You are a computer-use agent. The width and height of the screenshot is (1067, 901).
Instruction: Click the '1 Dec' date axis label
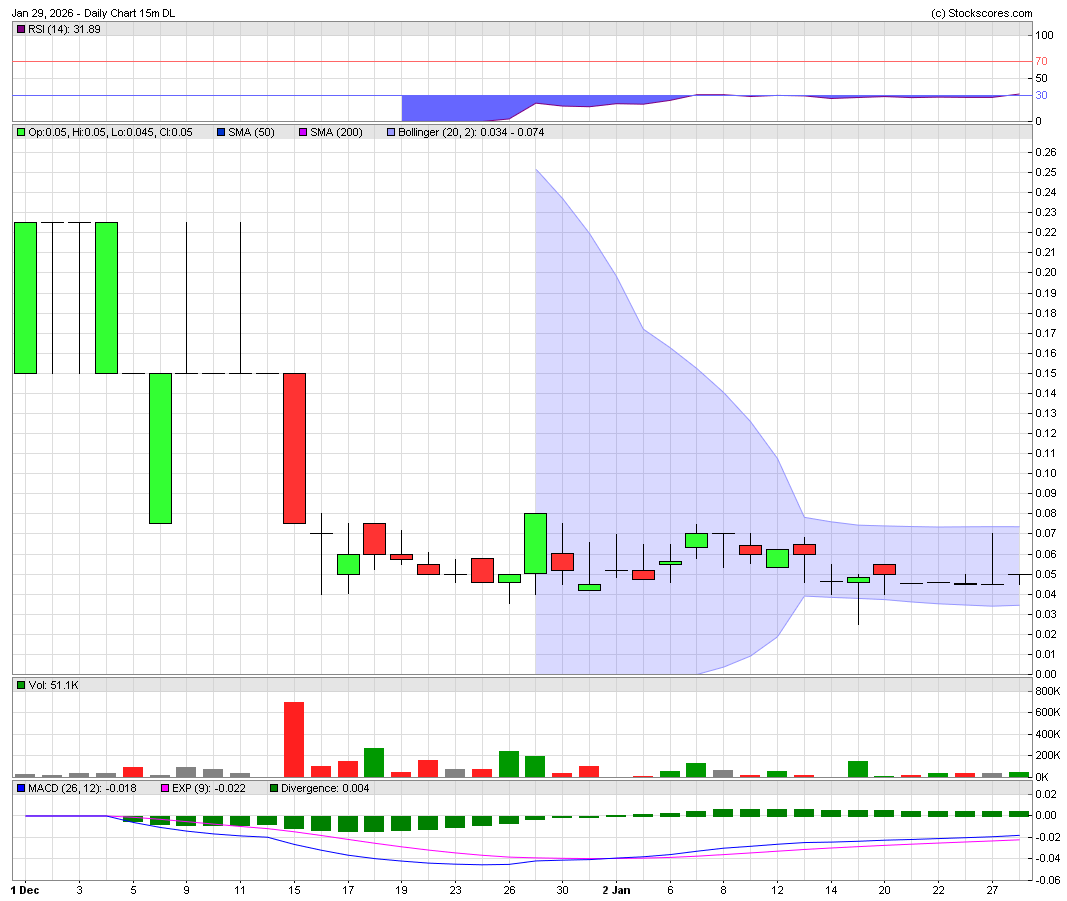click(x=25, y=889)
